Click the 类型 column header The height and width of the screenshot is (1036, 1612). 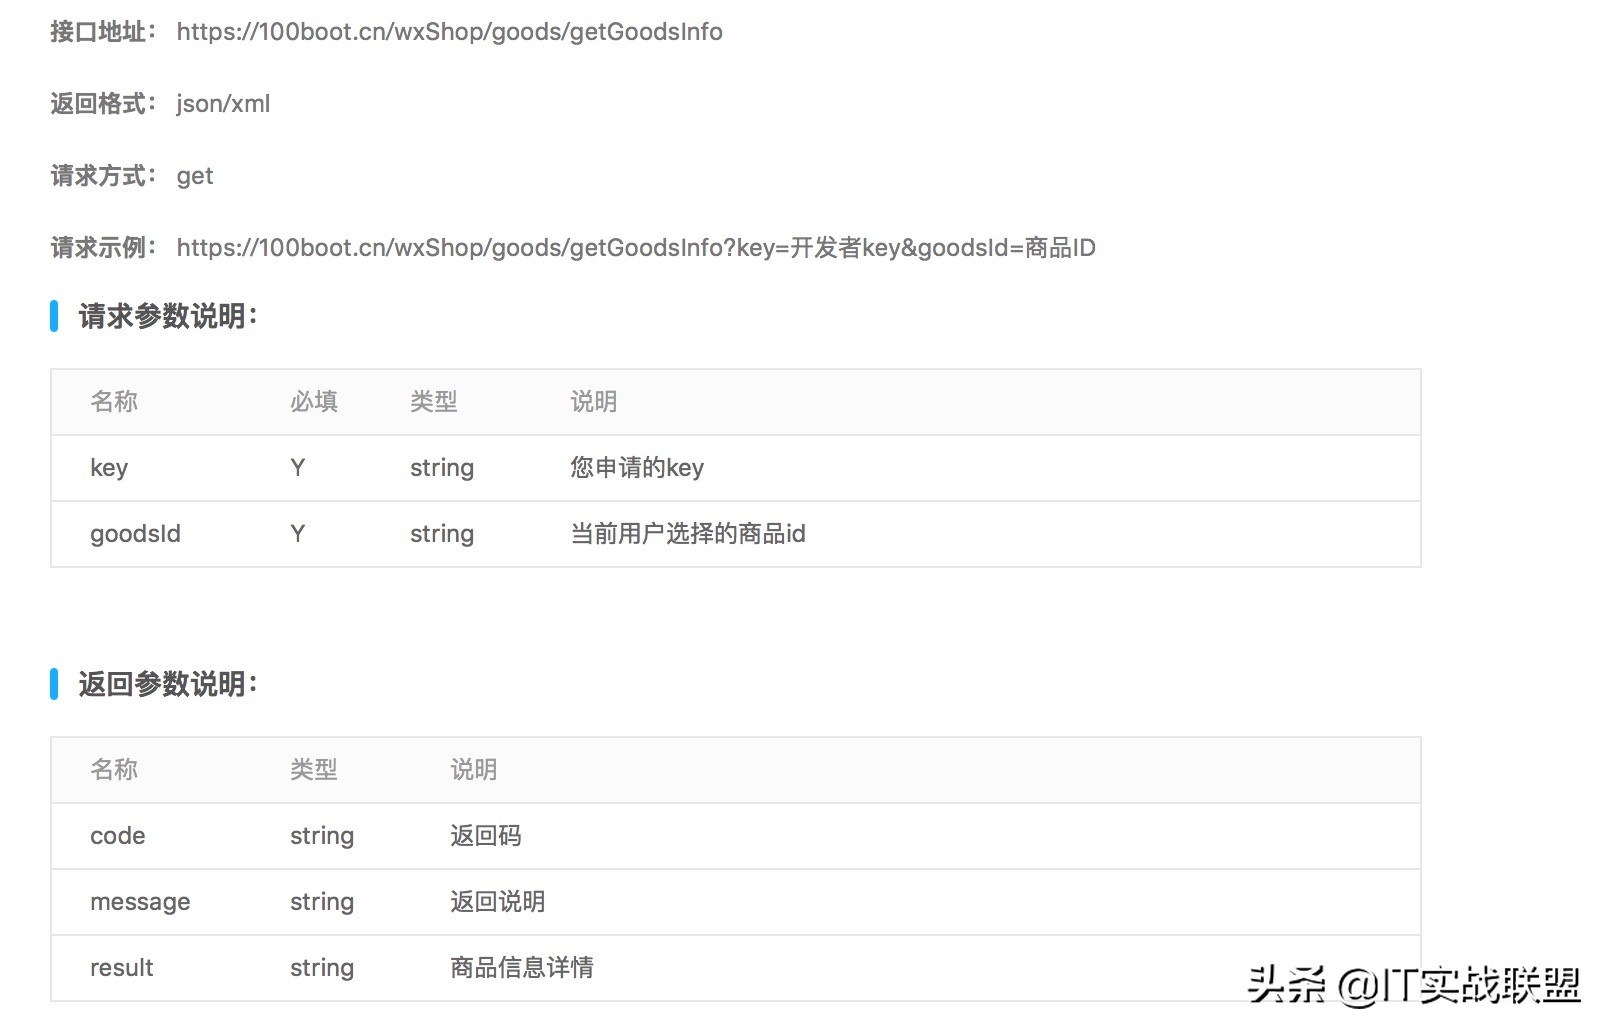tap(433, 401)
